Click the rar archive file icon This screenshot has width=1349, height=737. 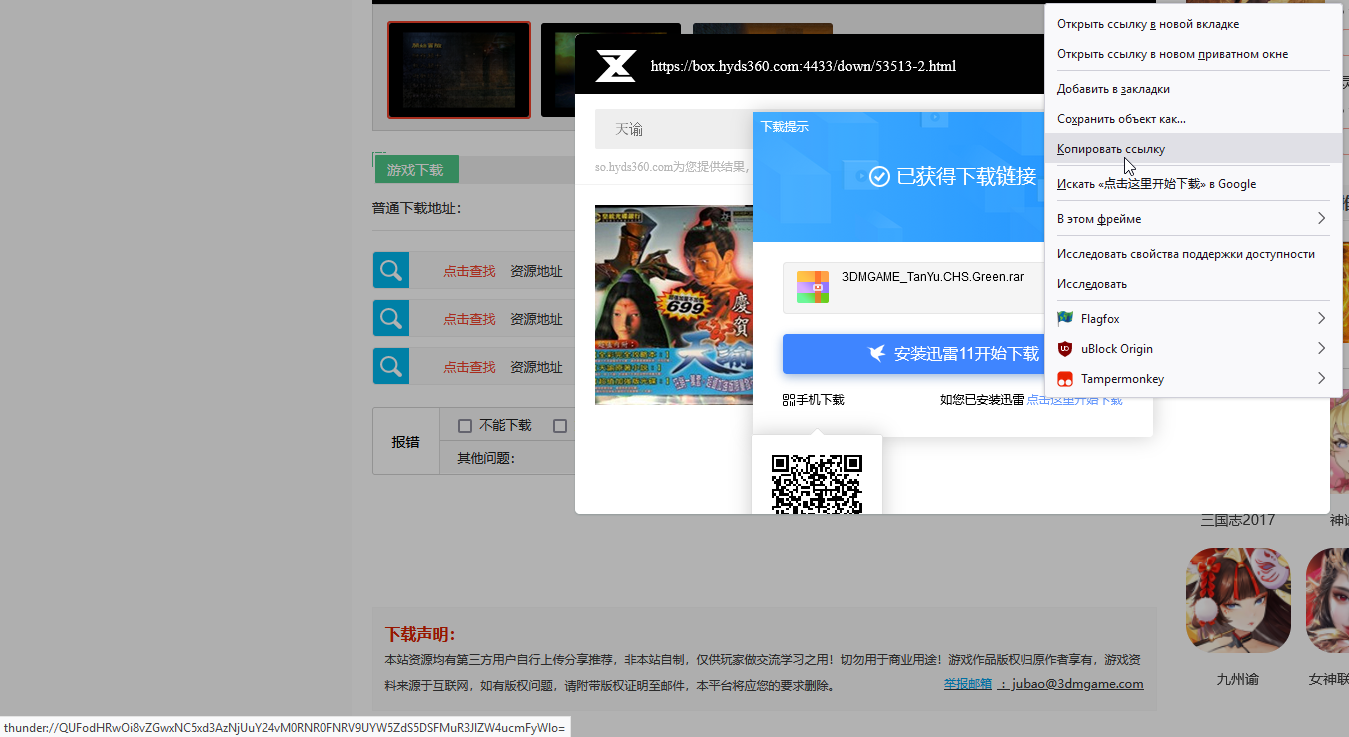(x=813, y=286)
